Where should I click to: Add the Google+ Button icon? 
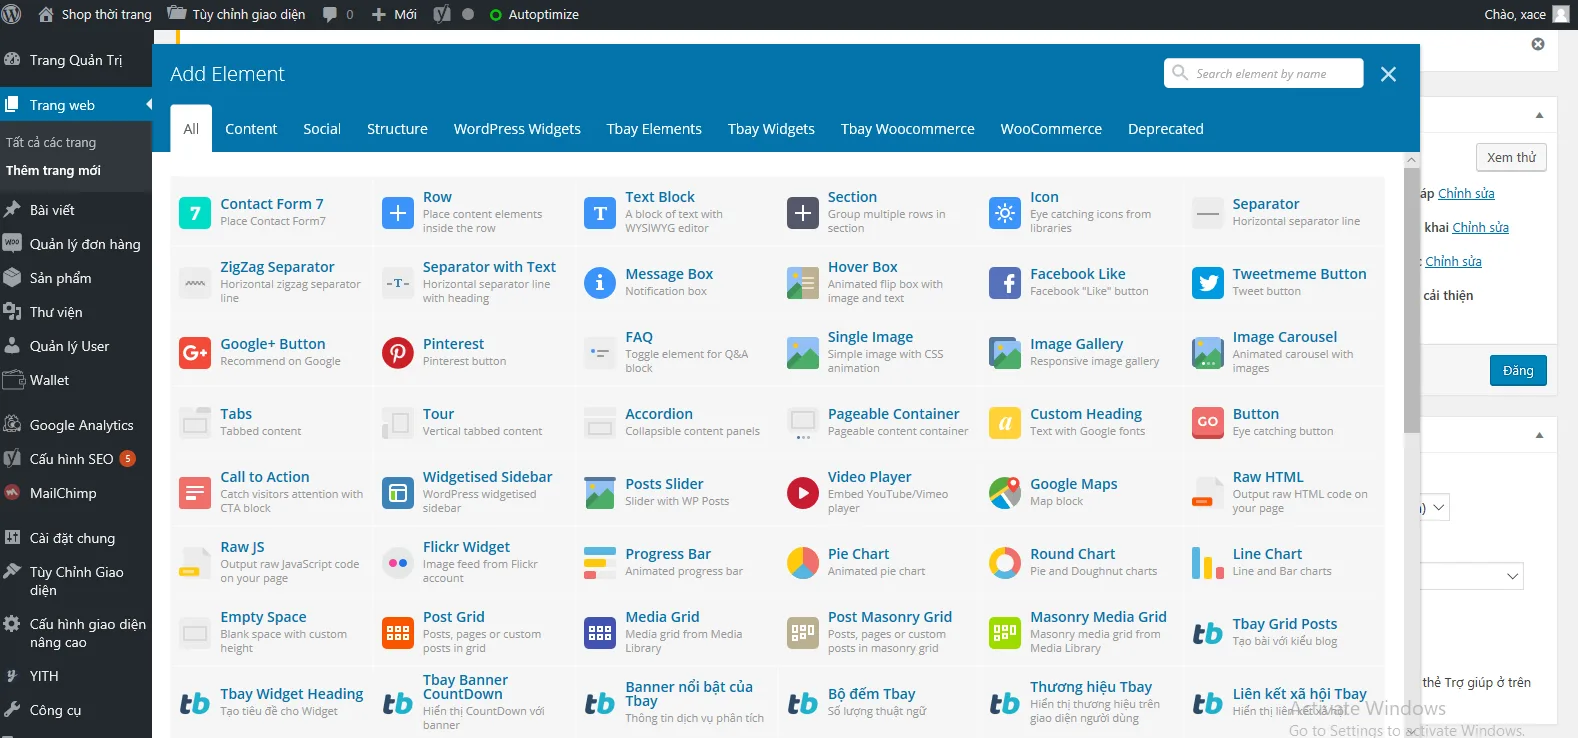tap(195, 353)
